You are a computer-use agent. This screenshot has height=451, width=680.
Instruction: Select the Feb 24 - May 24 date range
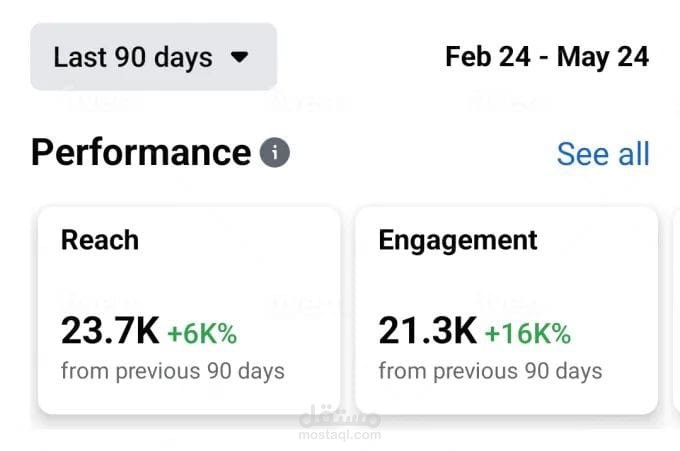coord(547,56)
